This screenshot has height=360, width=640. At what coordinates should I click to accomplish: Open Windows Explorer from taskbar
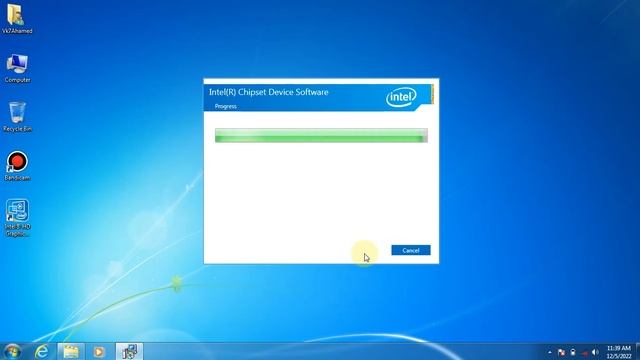pos(71,351)
